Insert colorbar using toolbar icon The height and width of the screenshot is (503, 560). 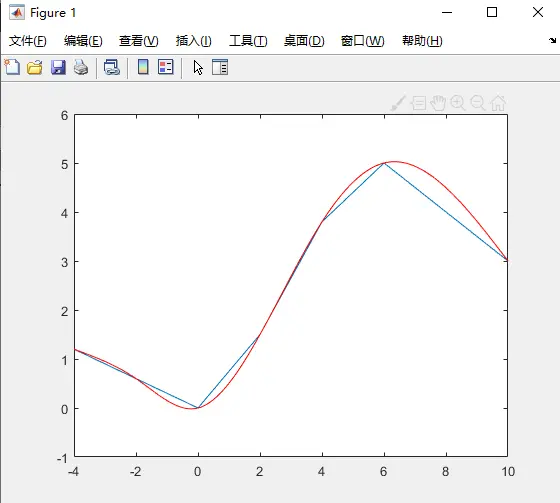pyautogui.click(x=143, y=67)
